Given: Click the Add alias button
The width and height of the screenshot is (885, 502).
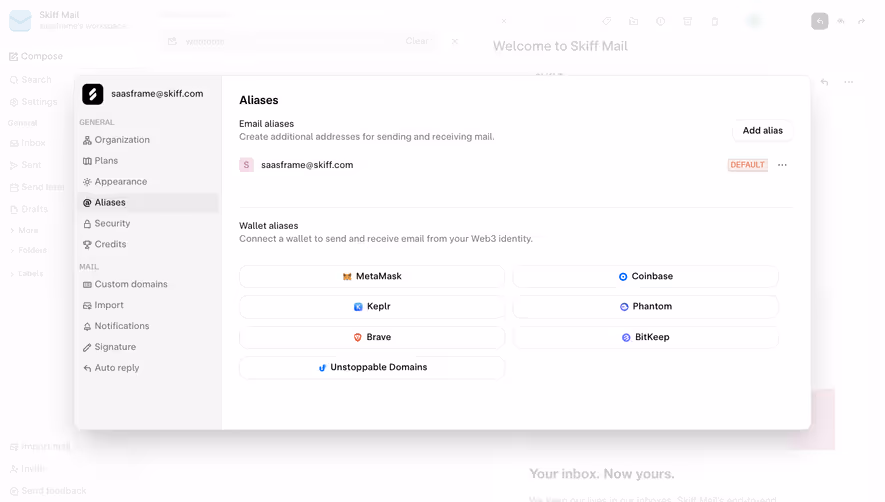Looking at the screenshot, I should point(763,130).
